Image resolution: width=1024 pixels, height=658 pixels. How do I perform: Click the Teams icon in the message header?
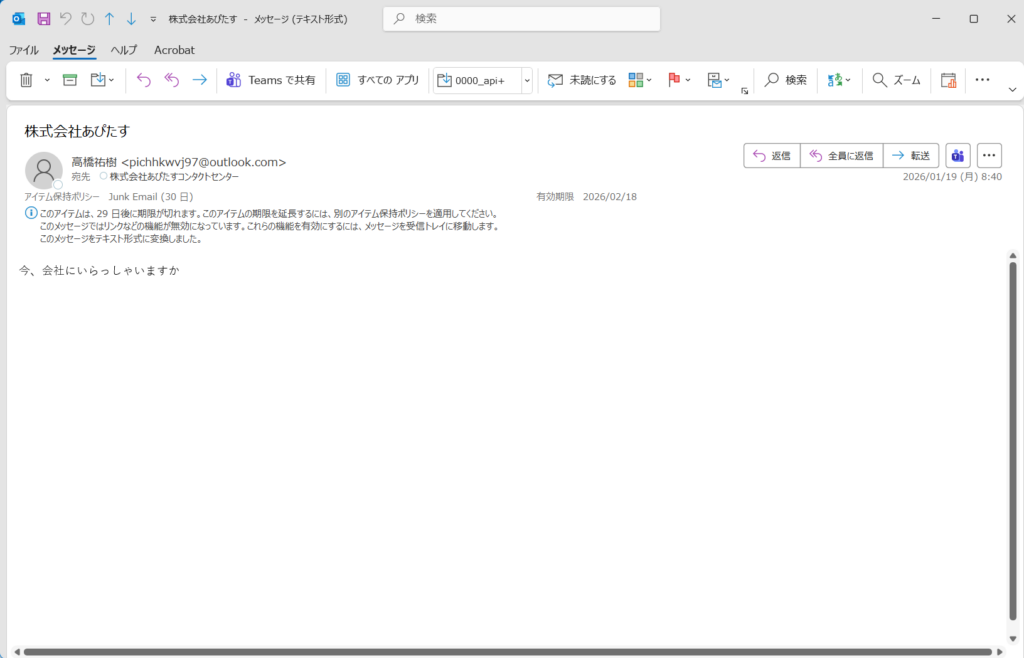point(958,155)
